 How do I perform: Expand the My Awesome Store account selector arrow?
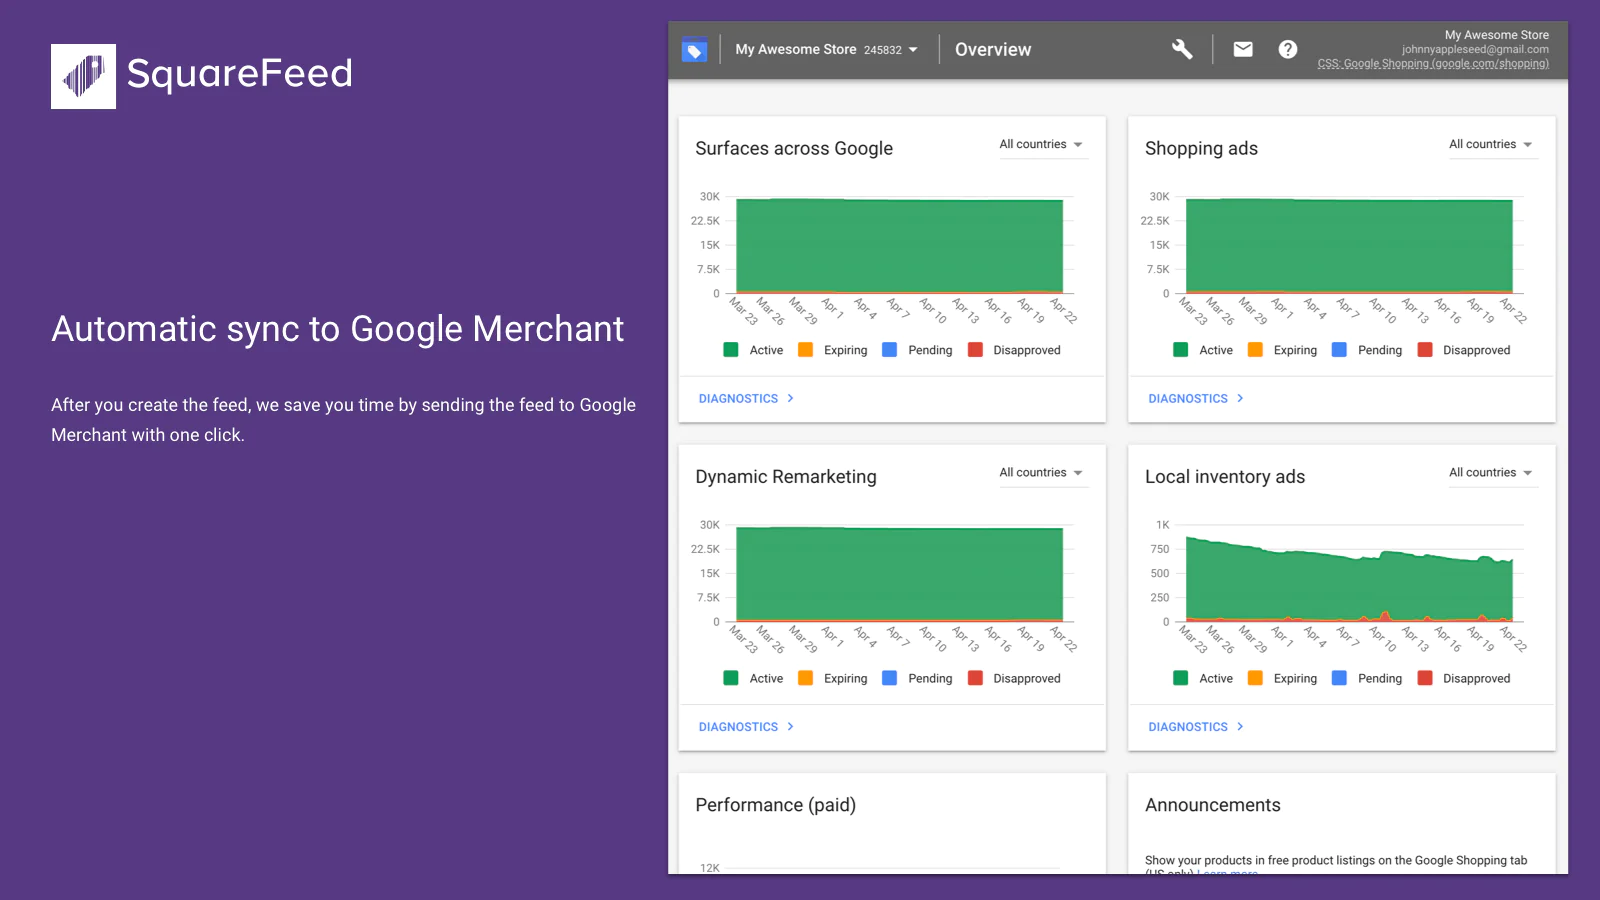point(912,49)
